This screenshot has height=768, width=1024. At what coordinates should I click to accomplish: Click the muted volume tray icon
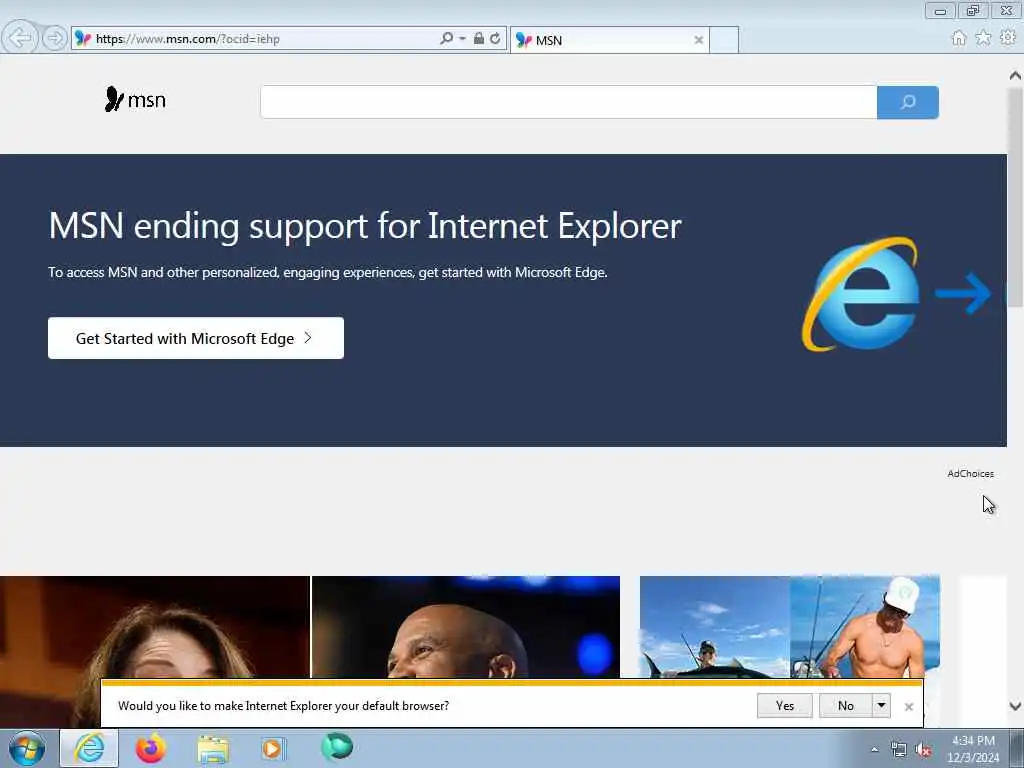(923, 750)
